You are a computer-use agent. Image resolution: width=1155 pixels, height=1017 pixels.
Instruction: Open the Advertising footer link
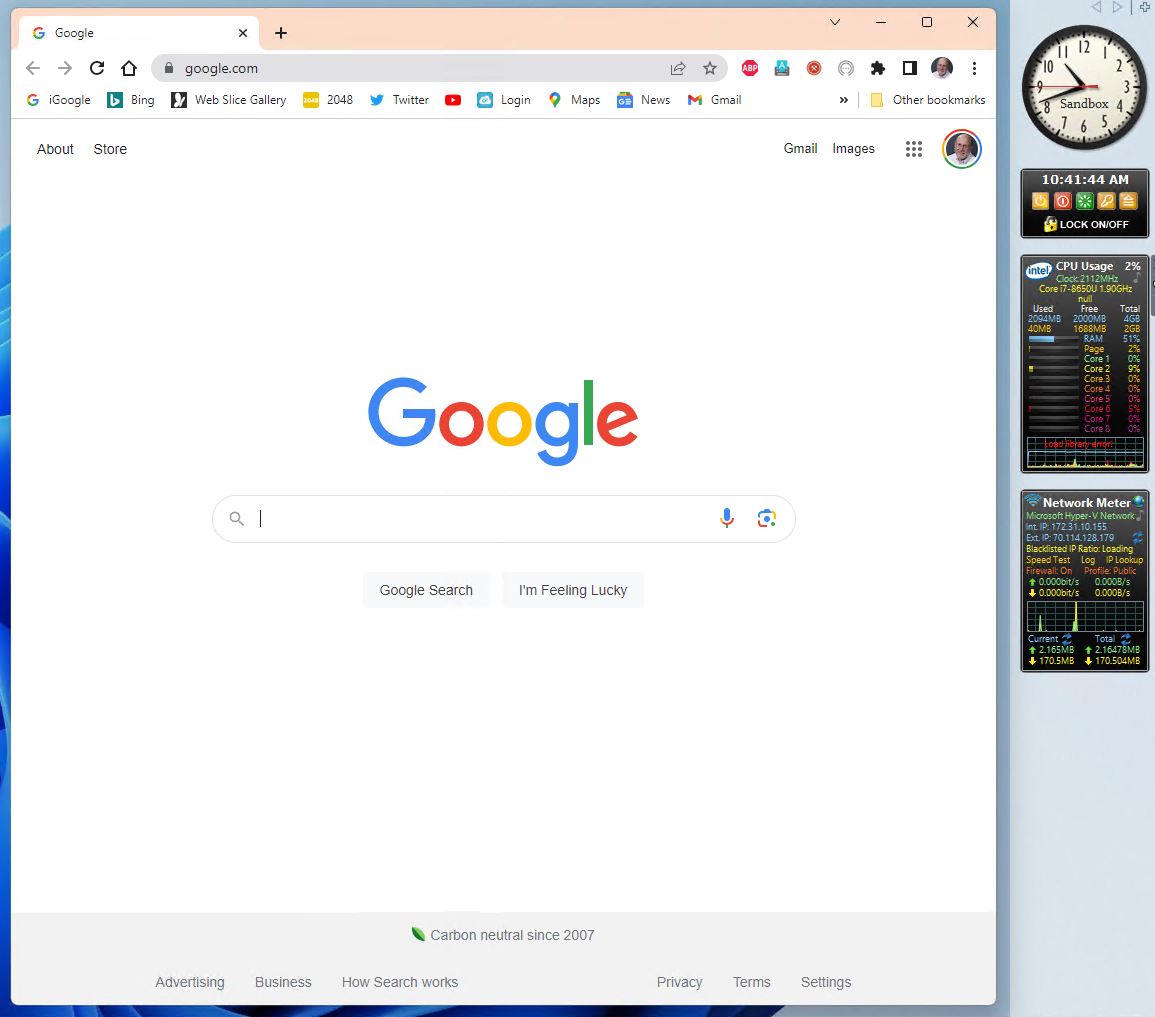pos(190,982)
